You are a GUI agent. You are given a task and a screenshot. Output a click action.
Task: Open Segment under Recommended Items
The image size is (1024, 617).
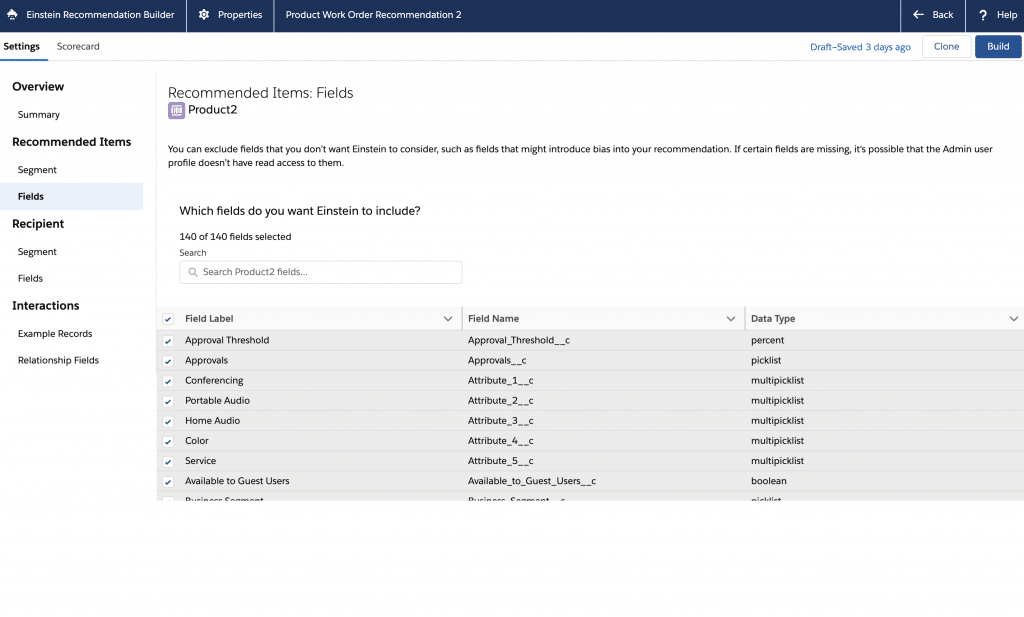pos(37,170)
